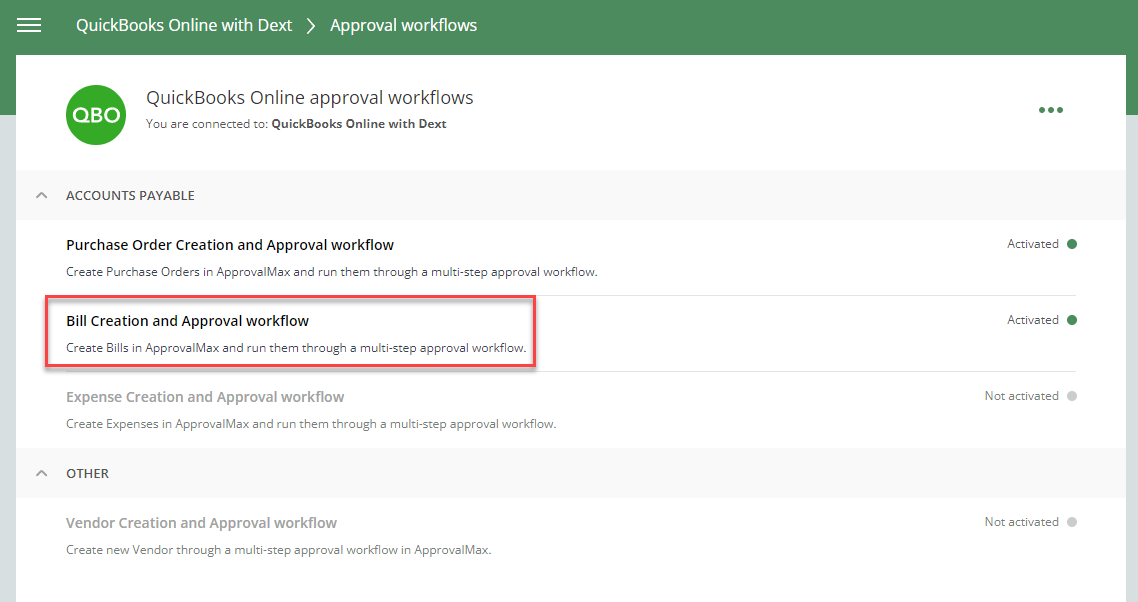Viewport: 1138px width, 602px height.
Task: Click the 'You are connected to' line
Action: click(x=296, y=124)
